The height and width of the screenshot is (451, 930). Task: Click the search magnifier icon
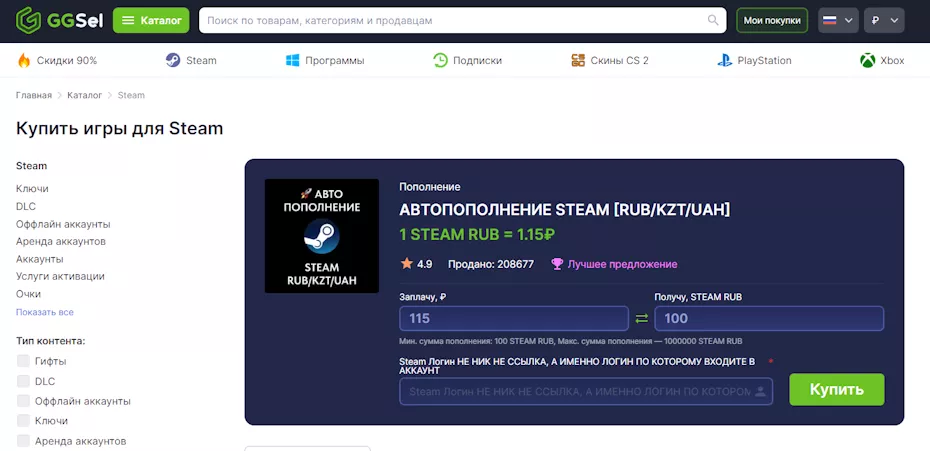713,20
